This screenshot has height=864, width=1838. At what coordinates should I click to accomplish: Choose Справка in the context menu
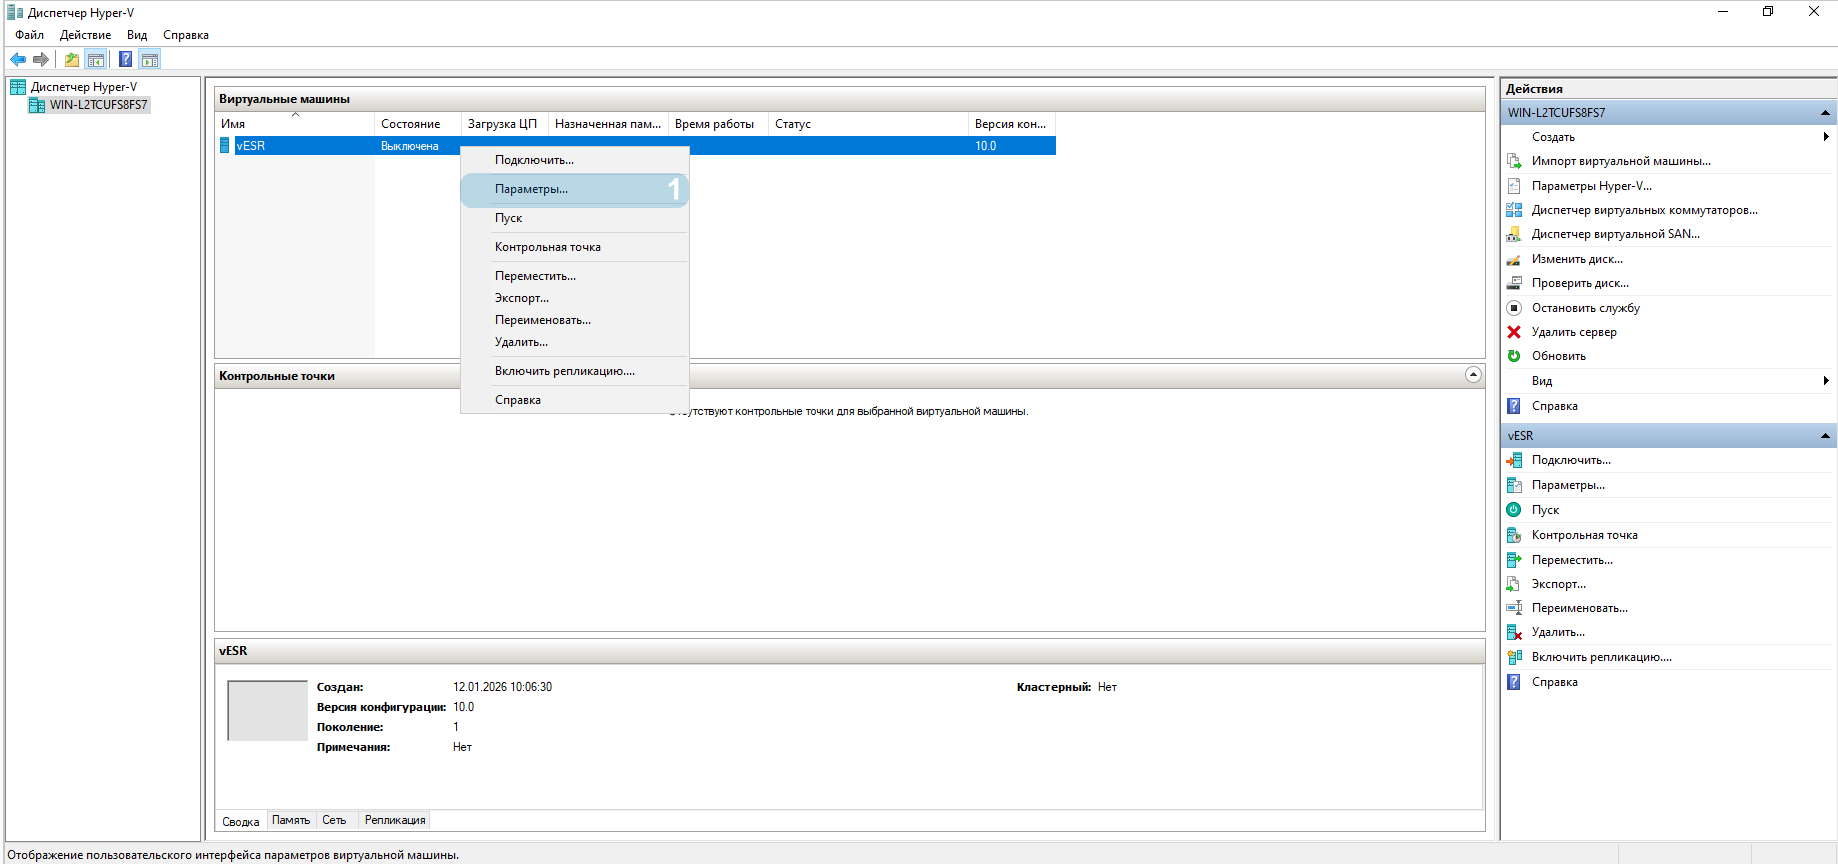[x=575, y=400]
